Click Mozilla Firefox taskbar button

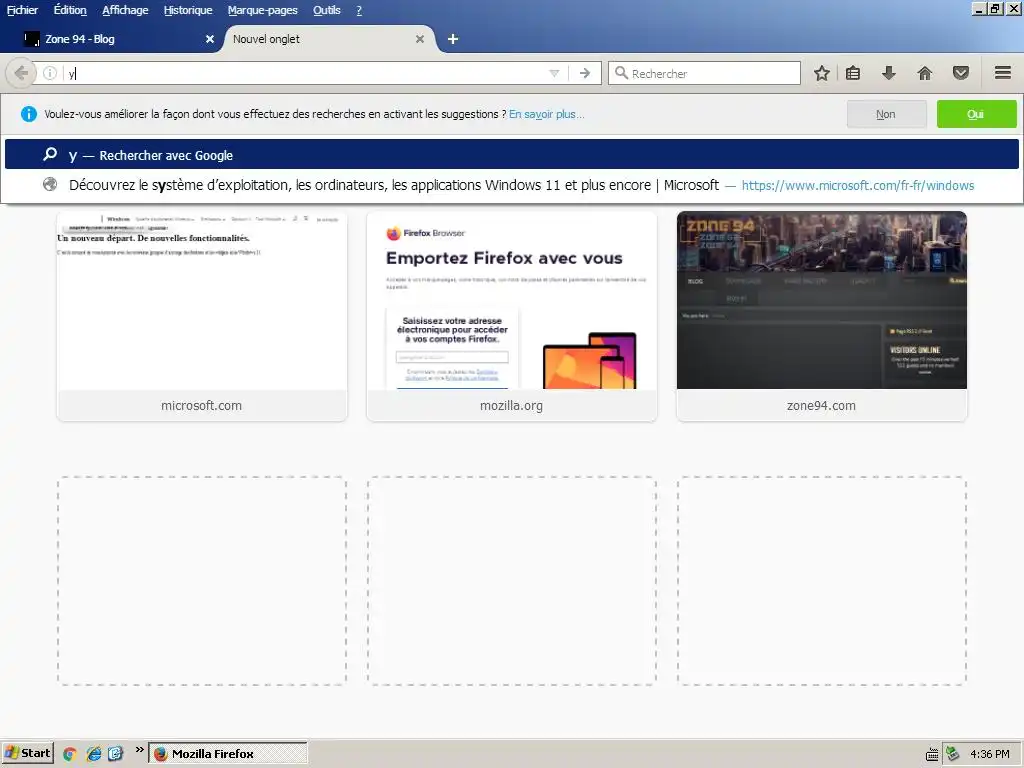tap(228, 754)
